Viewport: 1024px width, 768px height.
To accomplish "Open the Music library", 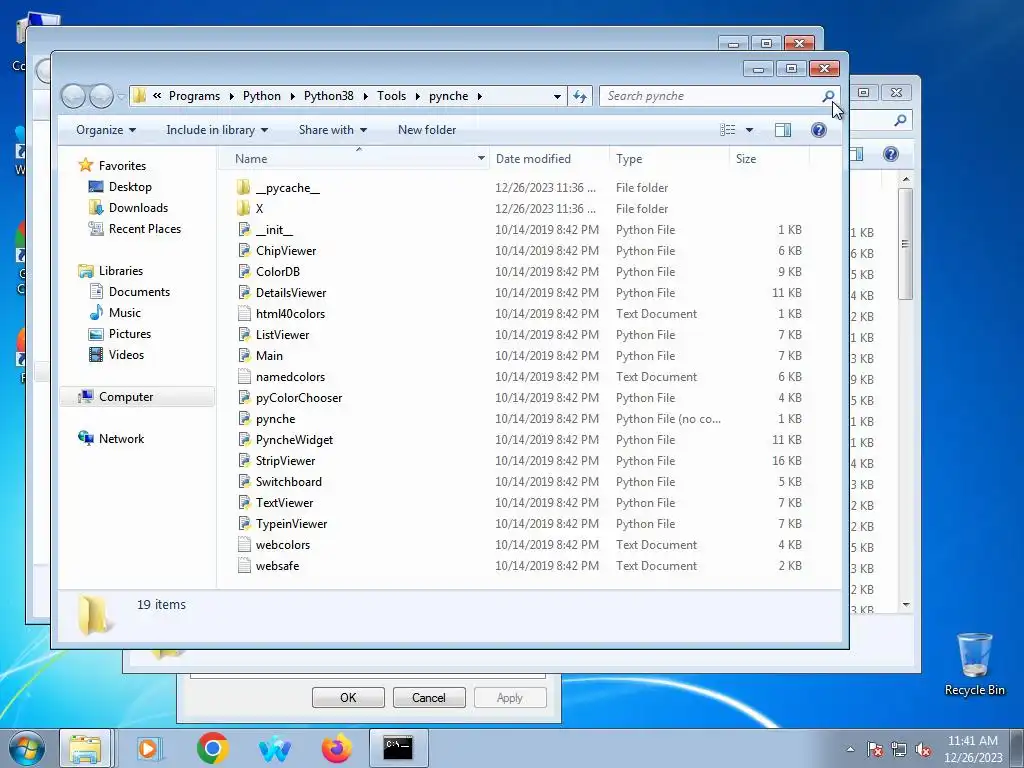I will pos(124,313).
